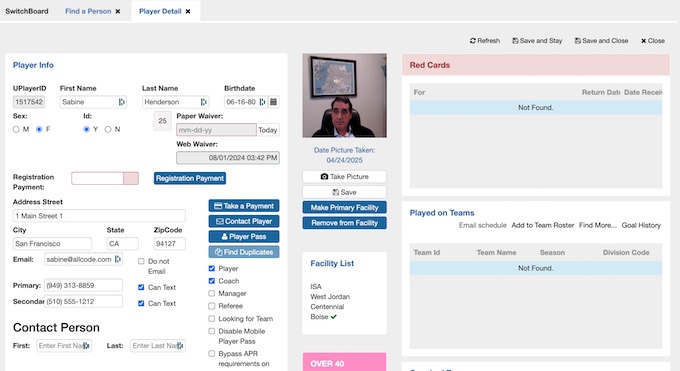Open the Goal History link

(641, 225)
